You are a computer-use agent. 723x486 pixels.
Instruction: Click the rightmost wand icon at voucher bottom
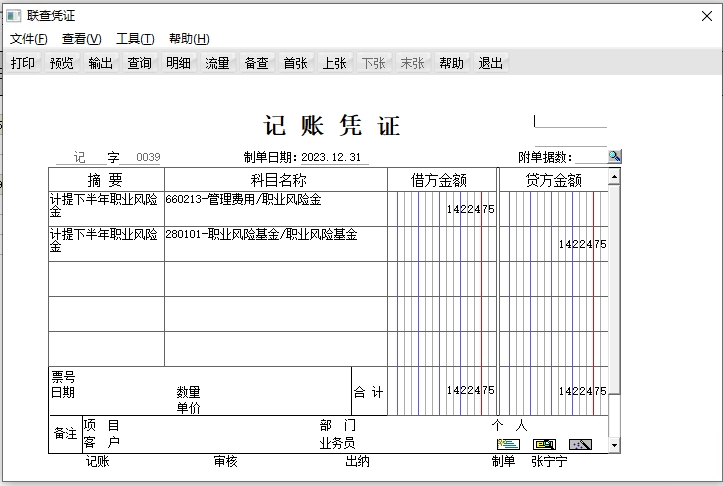580,444
